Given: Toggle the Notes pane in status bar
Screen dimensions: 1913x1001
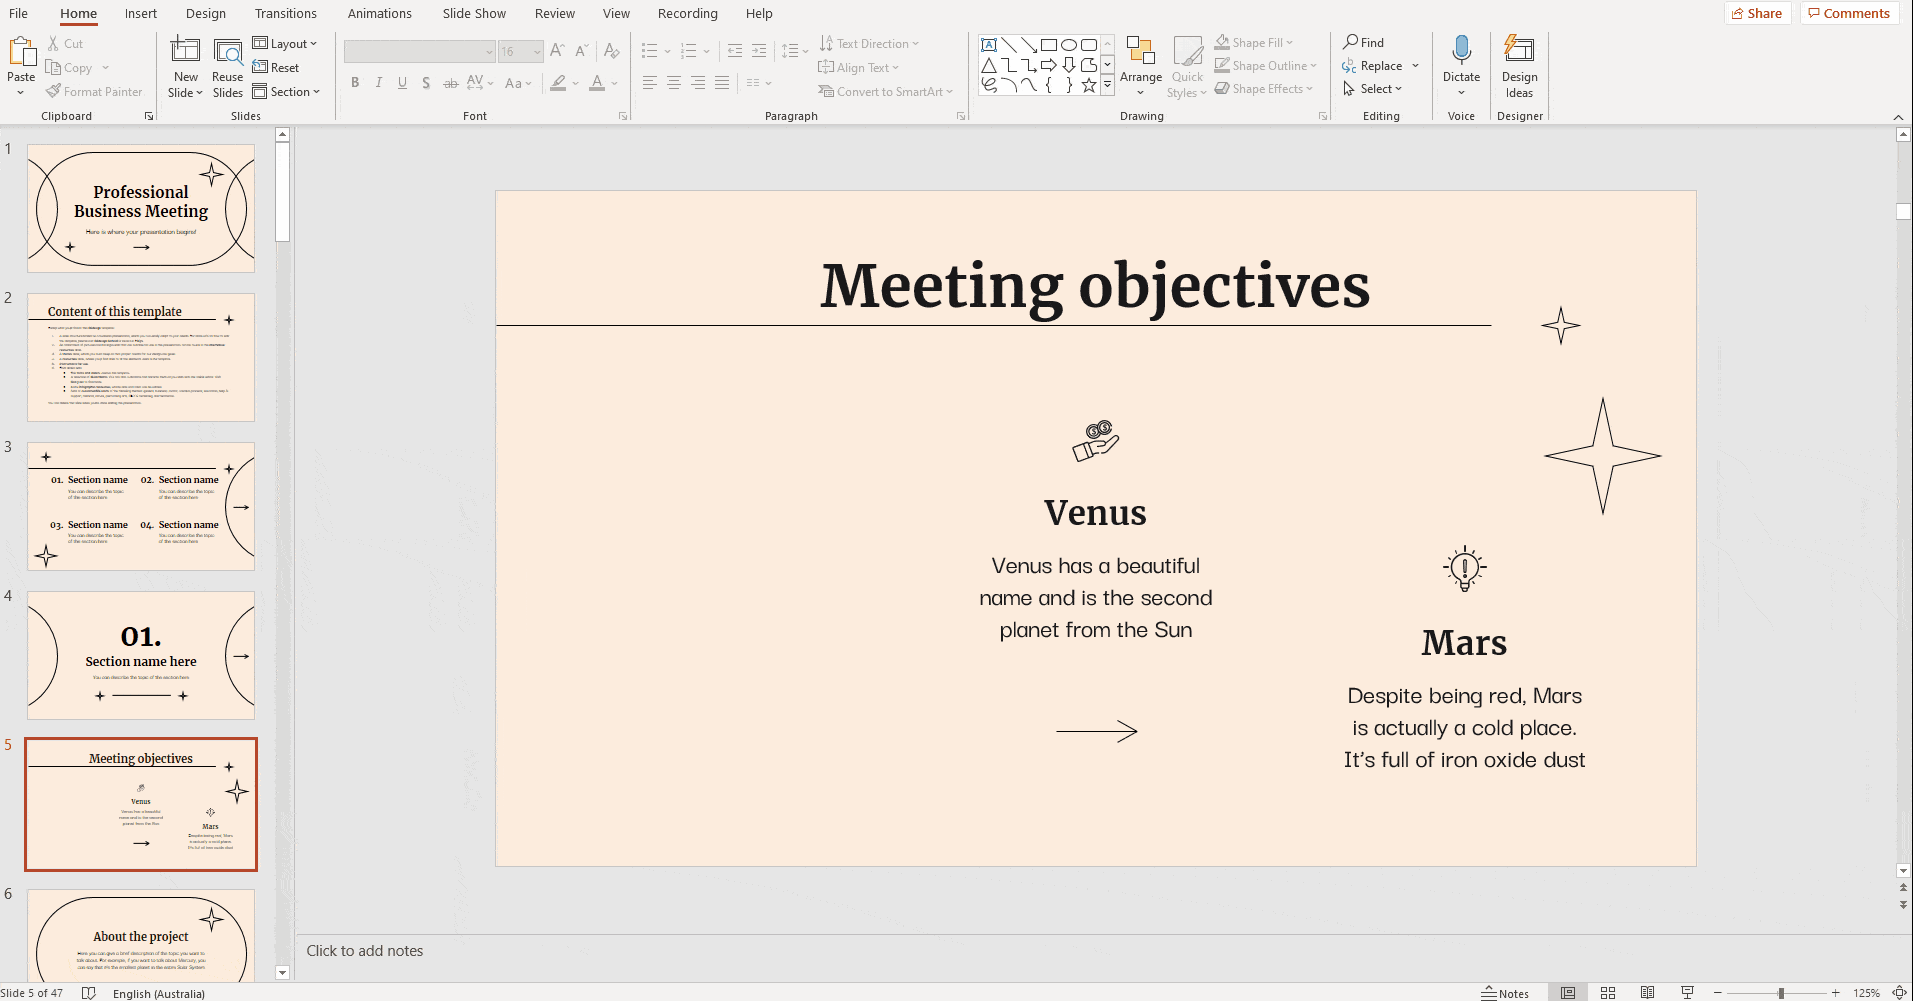Looking at the screenshot, I should (x=1505, y=993).
